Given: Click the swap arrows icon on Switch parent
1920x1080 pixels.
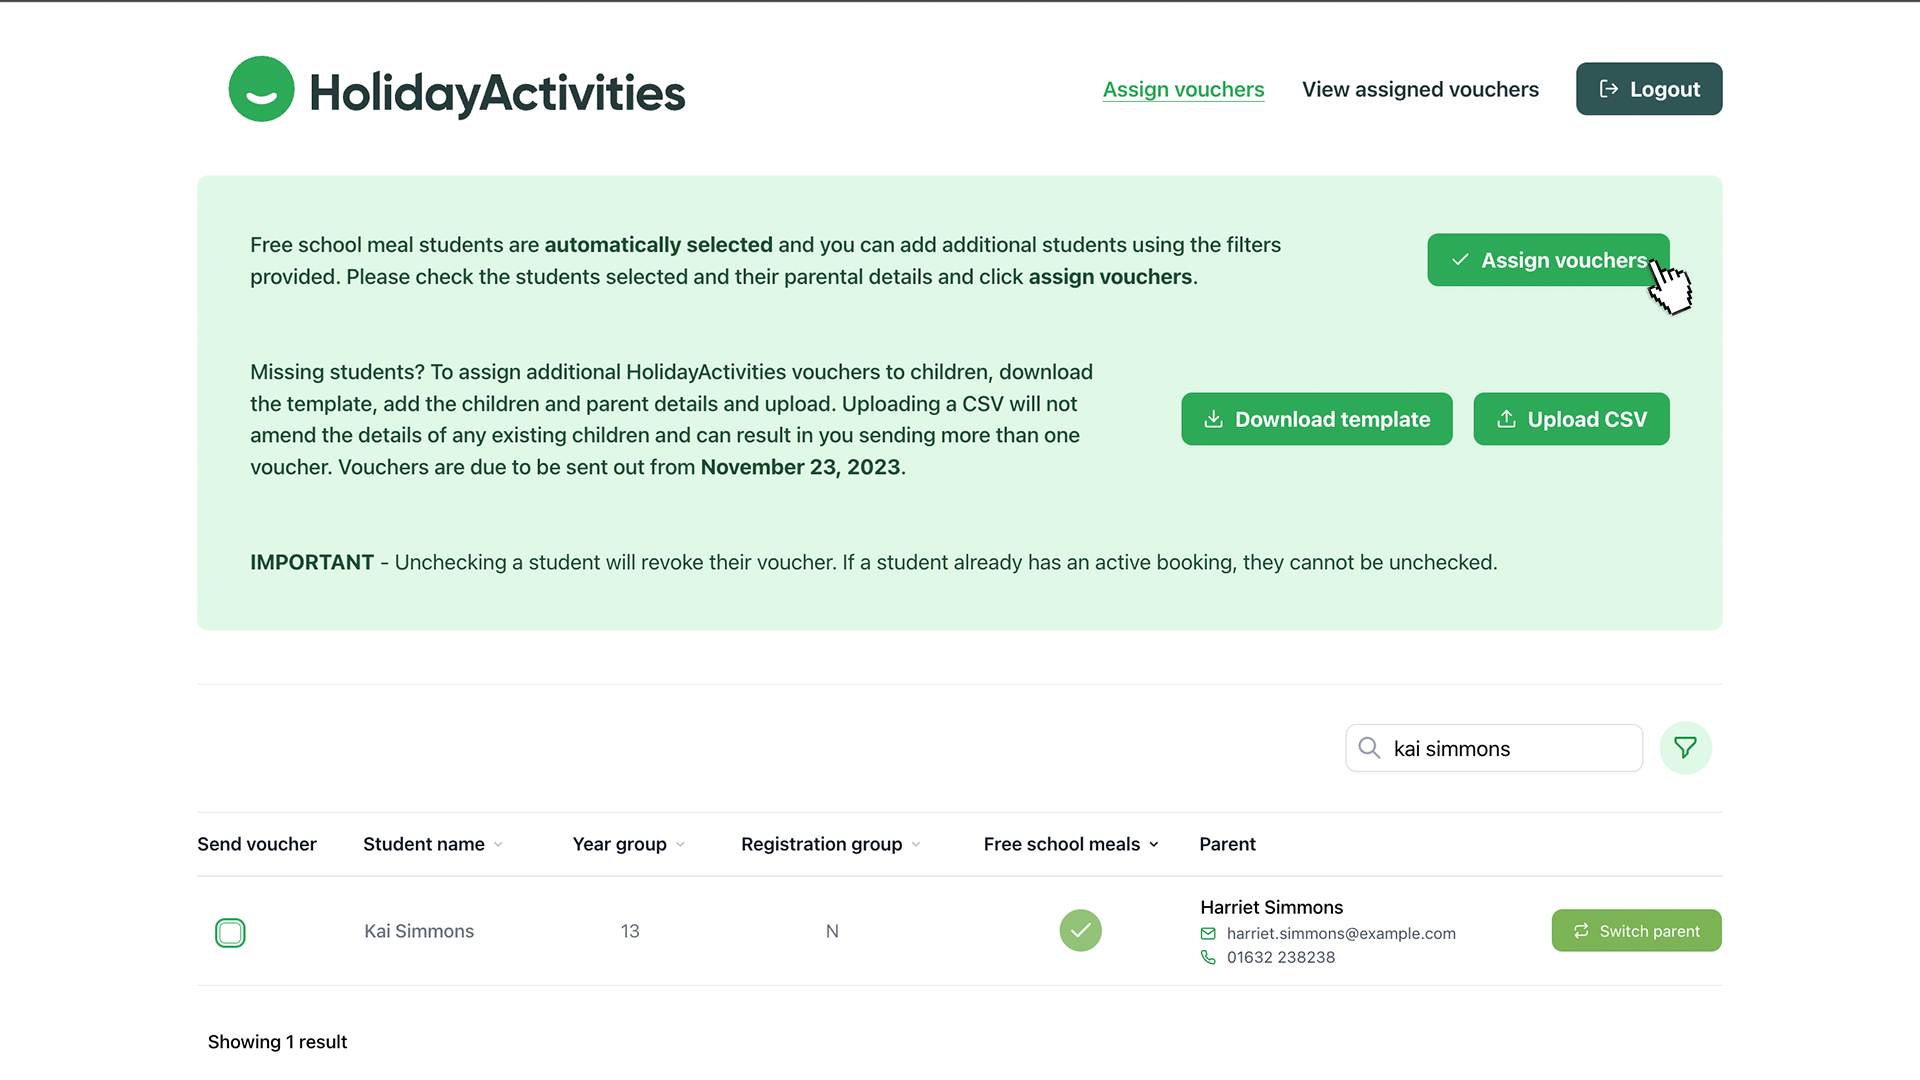Looking at the screenshot, I should pos(1581,931).
